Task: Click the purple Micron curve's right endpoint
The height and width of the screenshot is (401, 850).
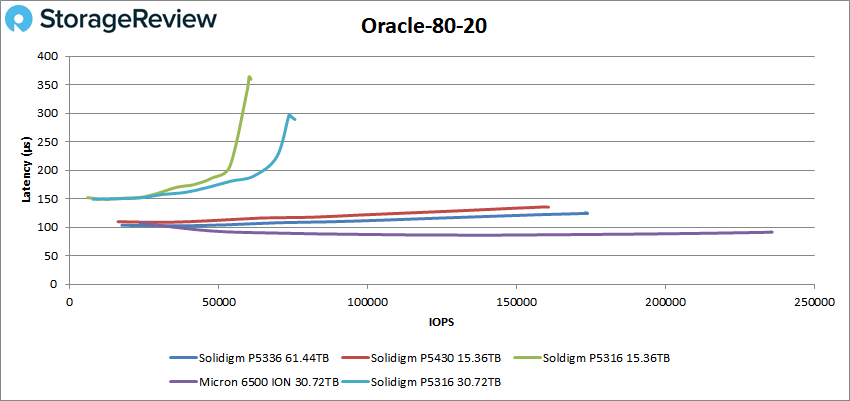Action: (771, 232)
